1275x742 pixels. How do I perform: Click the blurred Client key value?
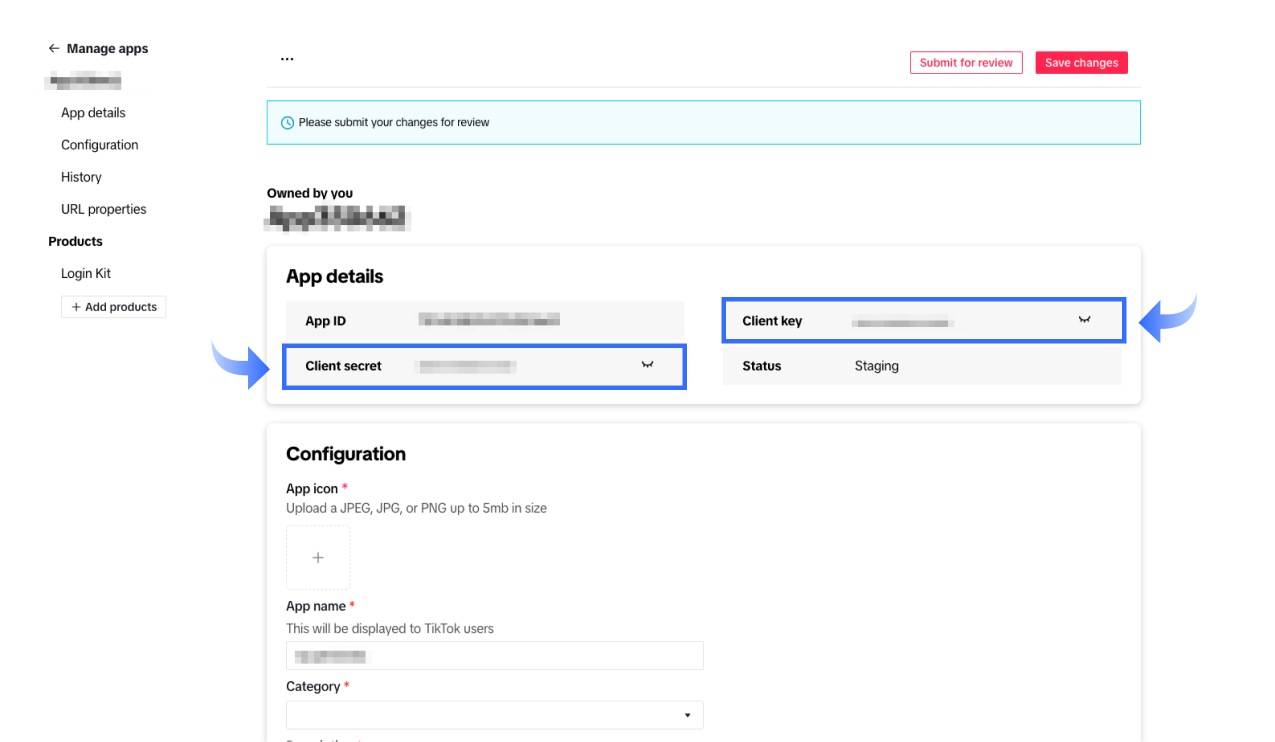tap(902, 322)
